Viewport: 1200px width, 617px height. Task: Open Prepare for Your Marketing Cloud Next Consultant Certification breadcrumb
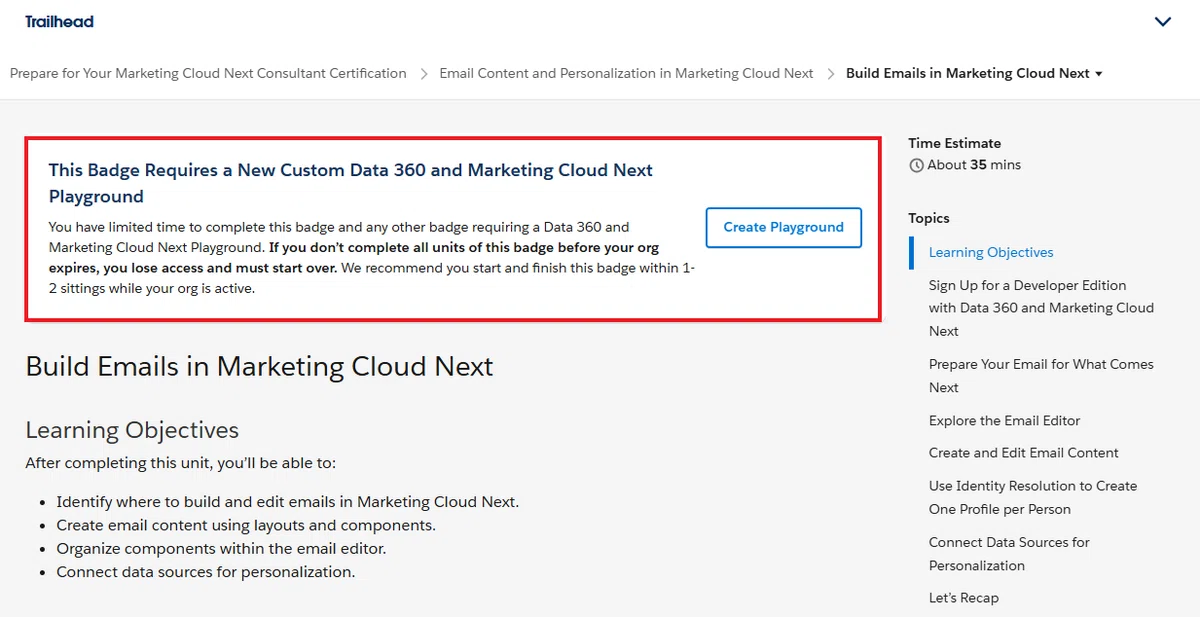point(208,73)
